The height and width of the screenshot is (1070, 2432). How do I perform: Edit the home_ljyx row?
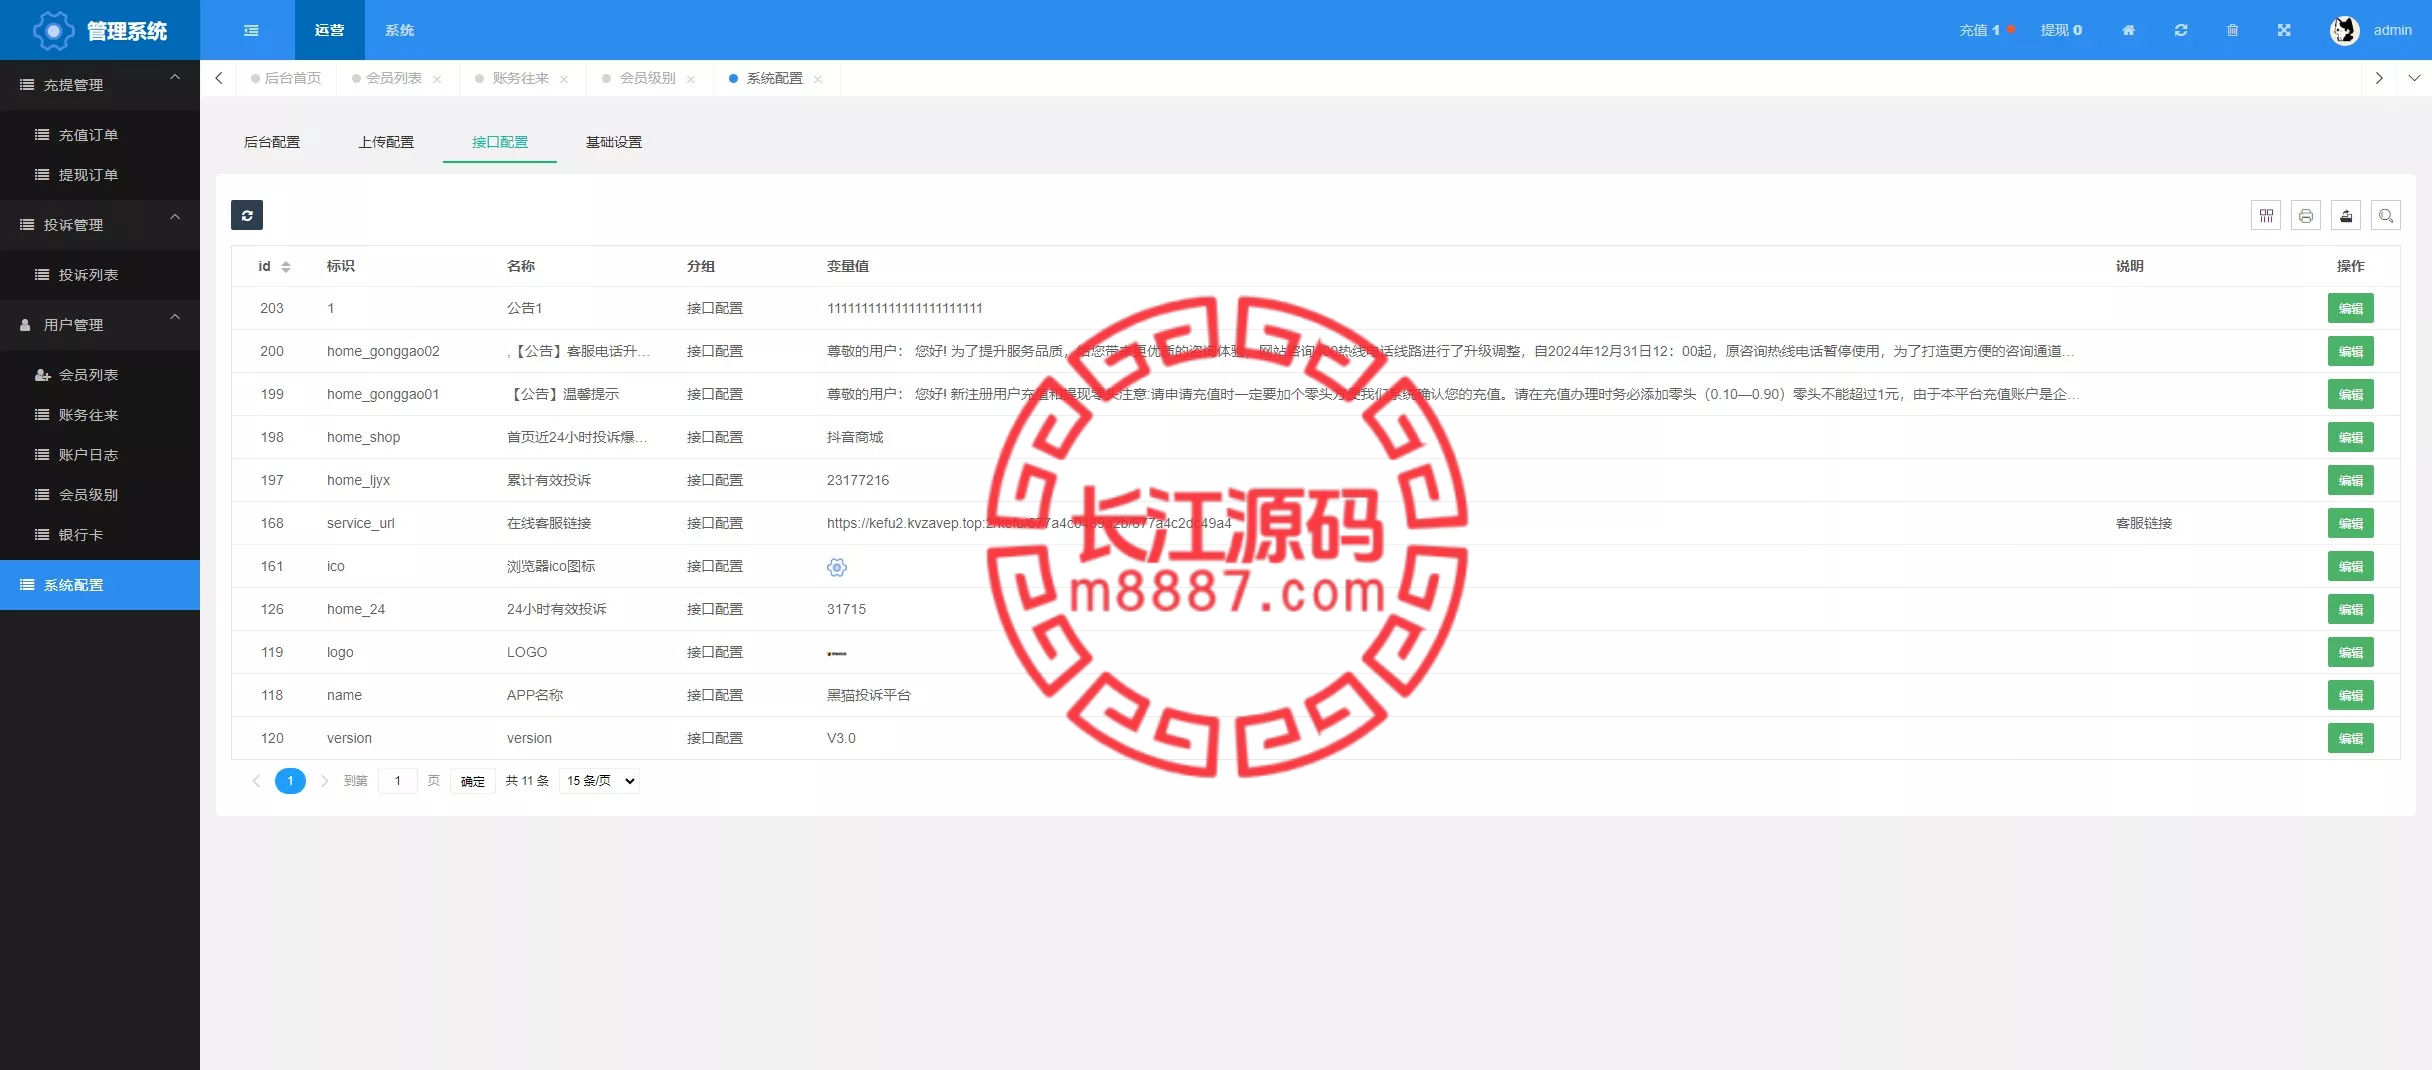2350,480
